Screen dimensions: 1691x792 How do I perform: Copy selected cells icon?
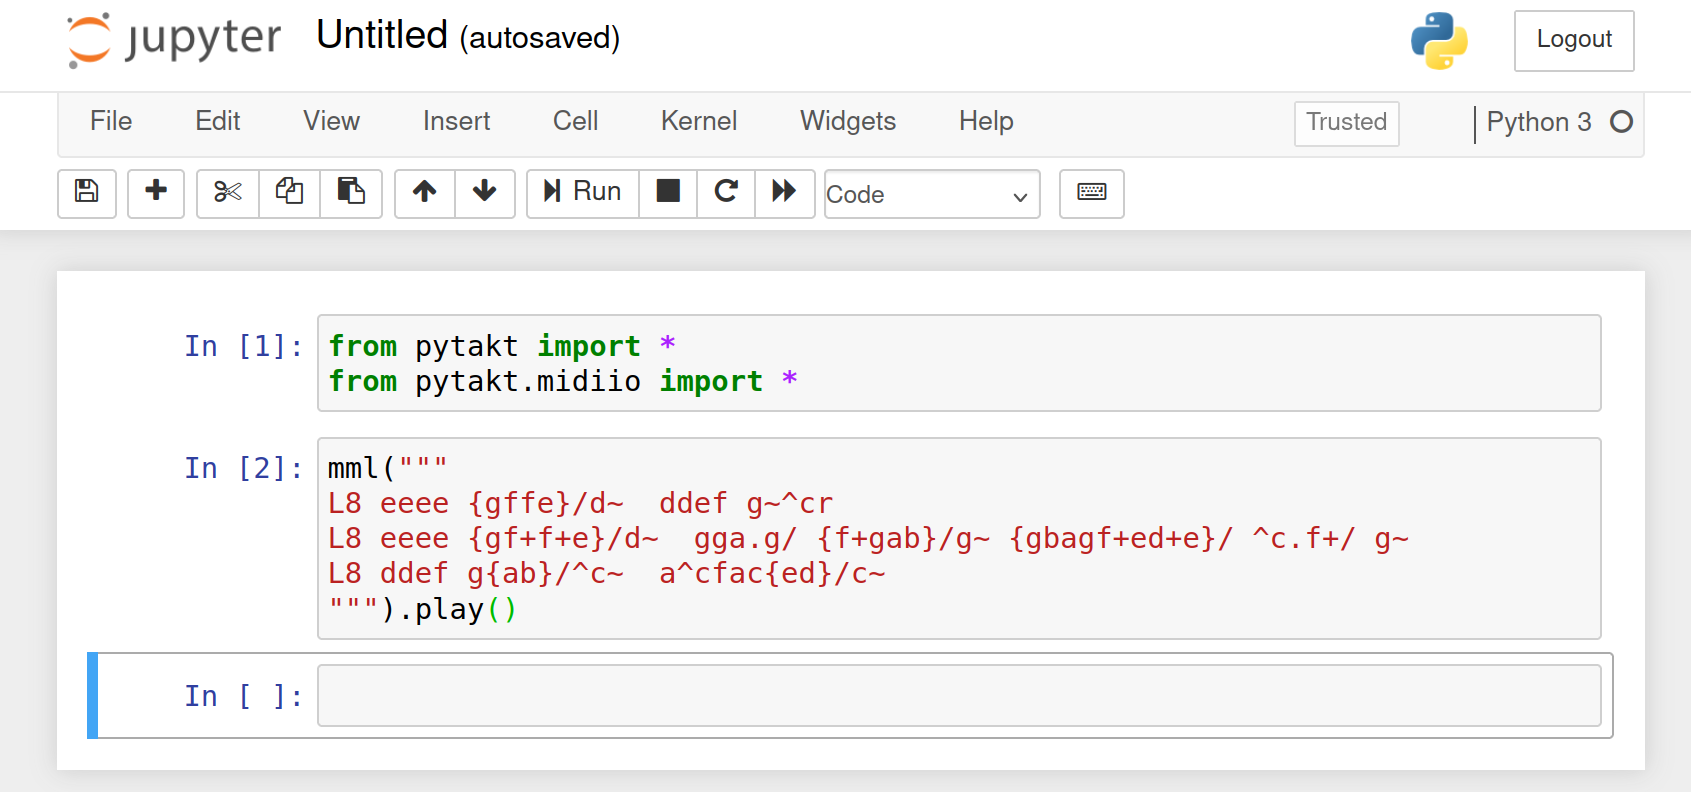coord(290,192)
